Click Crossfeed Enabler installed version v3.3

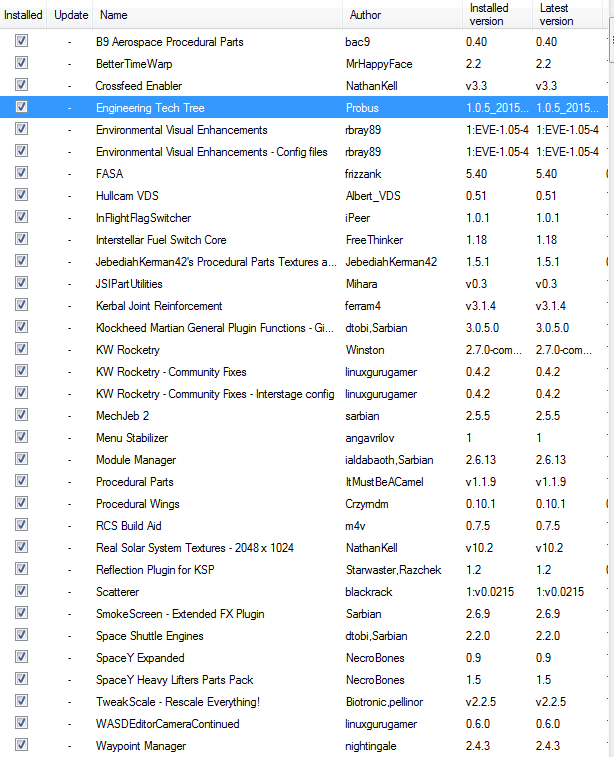pyautogui.click(x=476, y=86)
